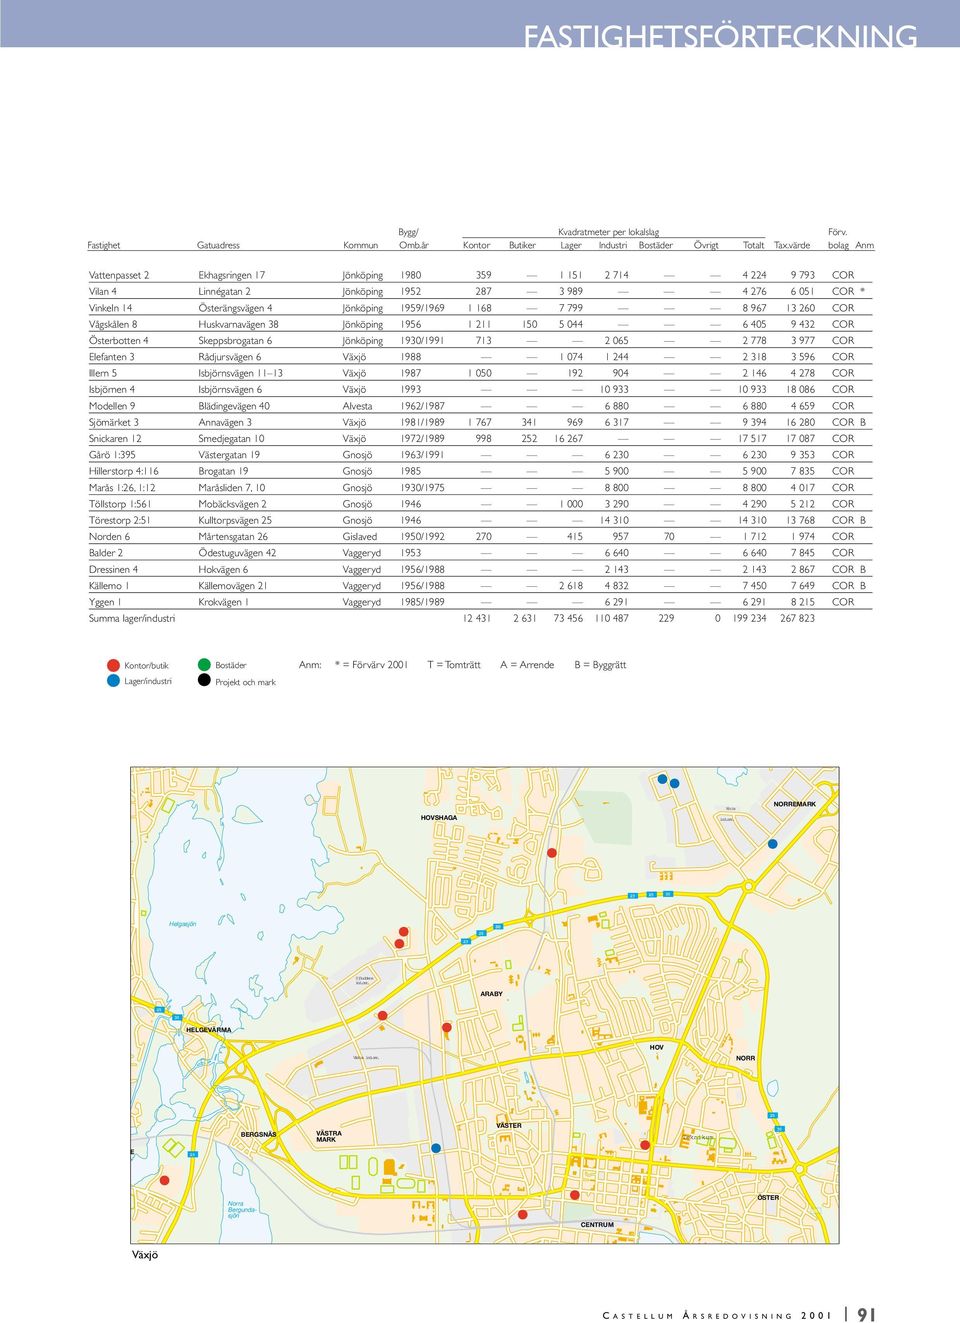Click the black Projekt och mark legend dot

click(204, 681)
